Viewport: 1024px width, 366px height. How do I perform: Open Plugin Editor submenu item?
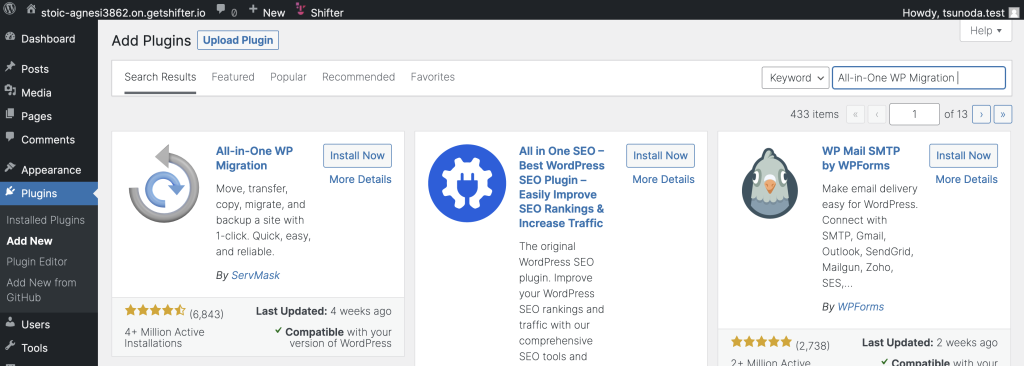point(37,262)
